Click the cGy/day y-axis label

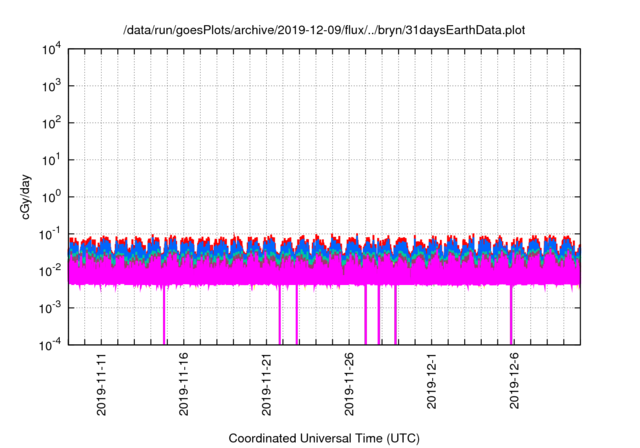click(26, 197)
